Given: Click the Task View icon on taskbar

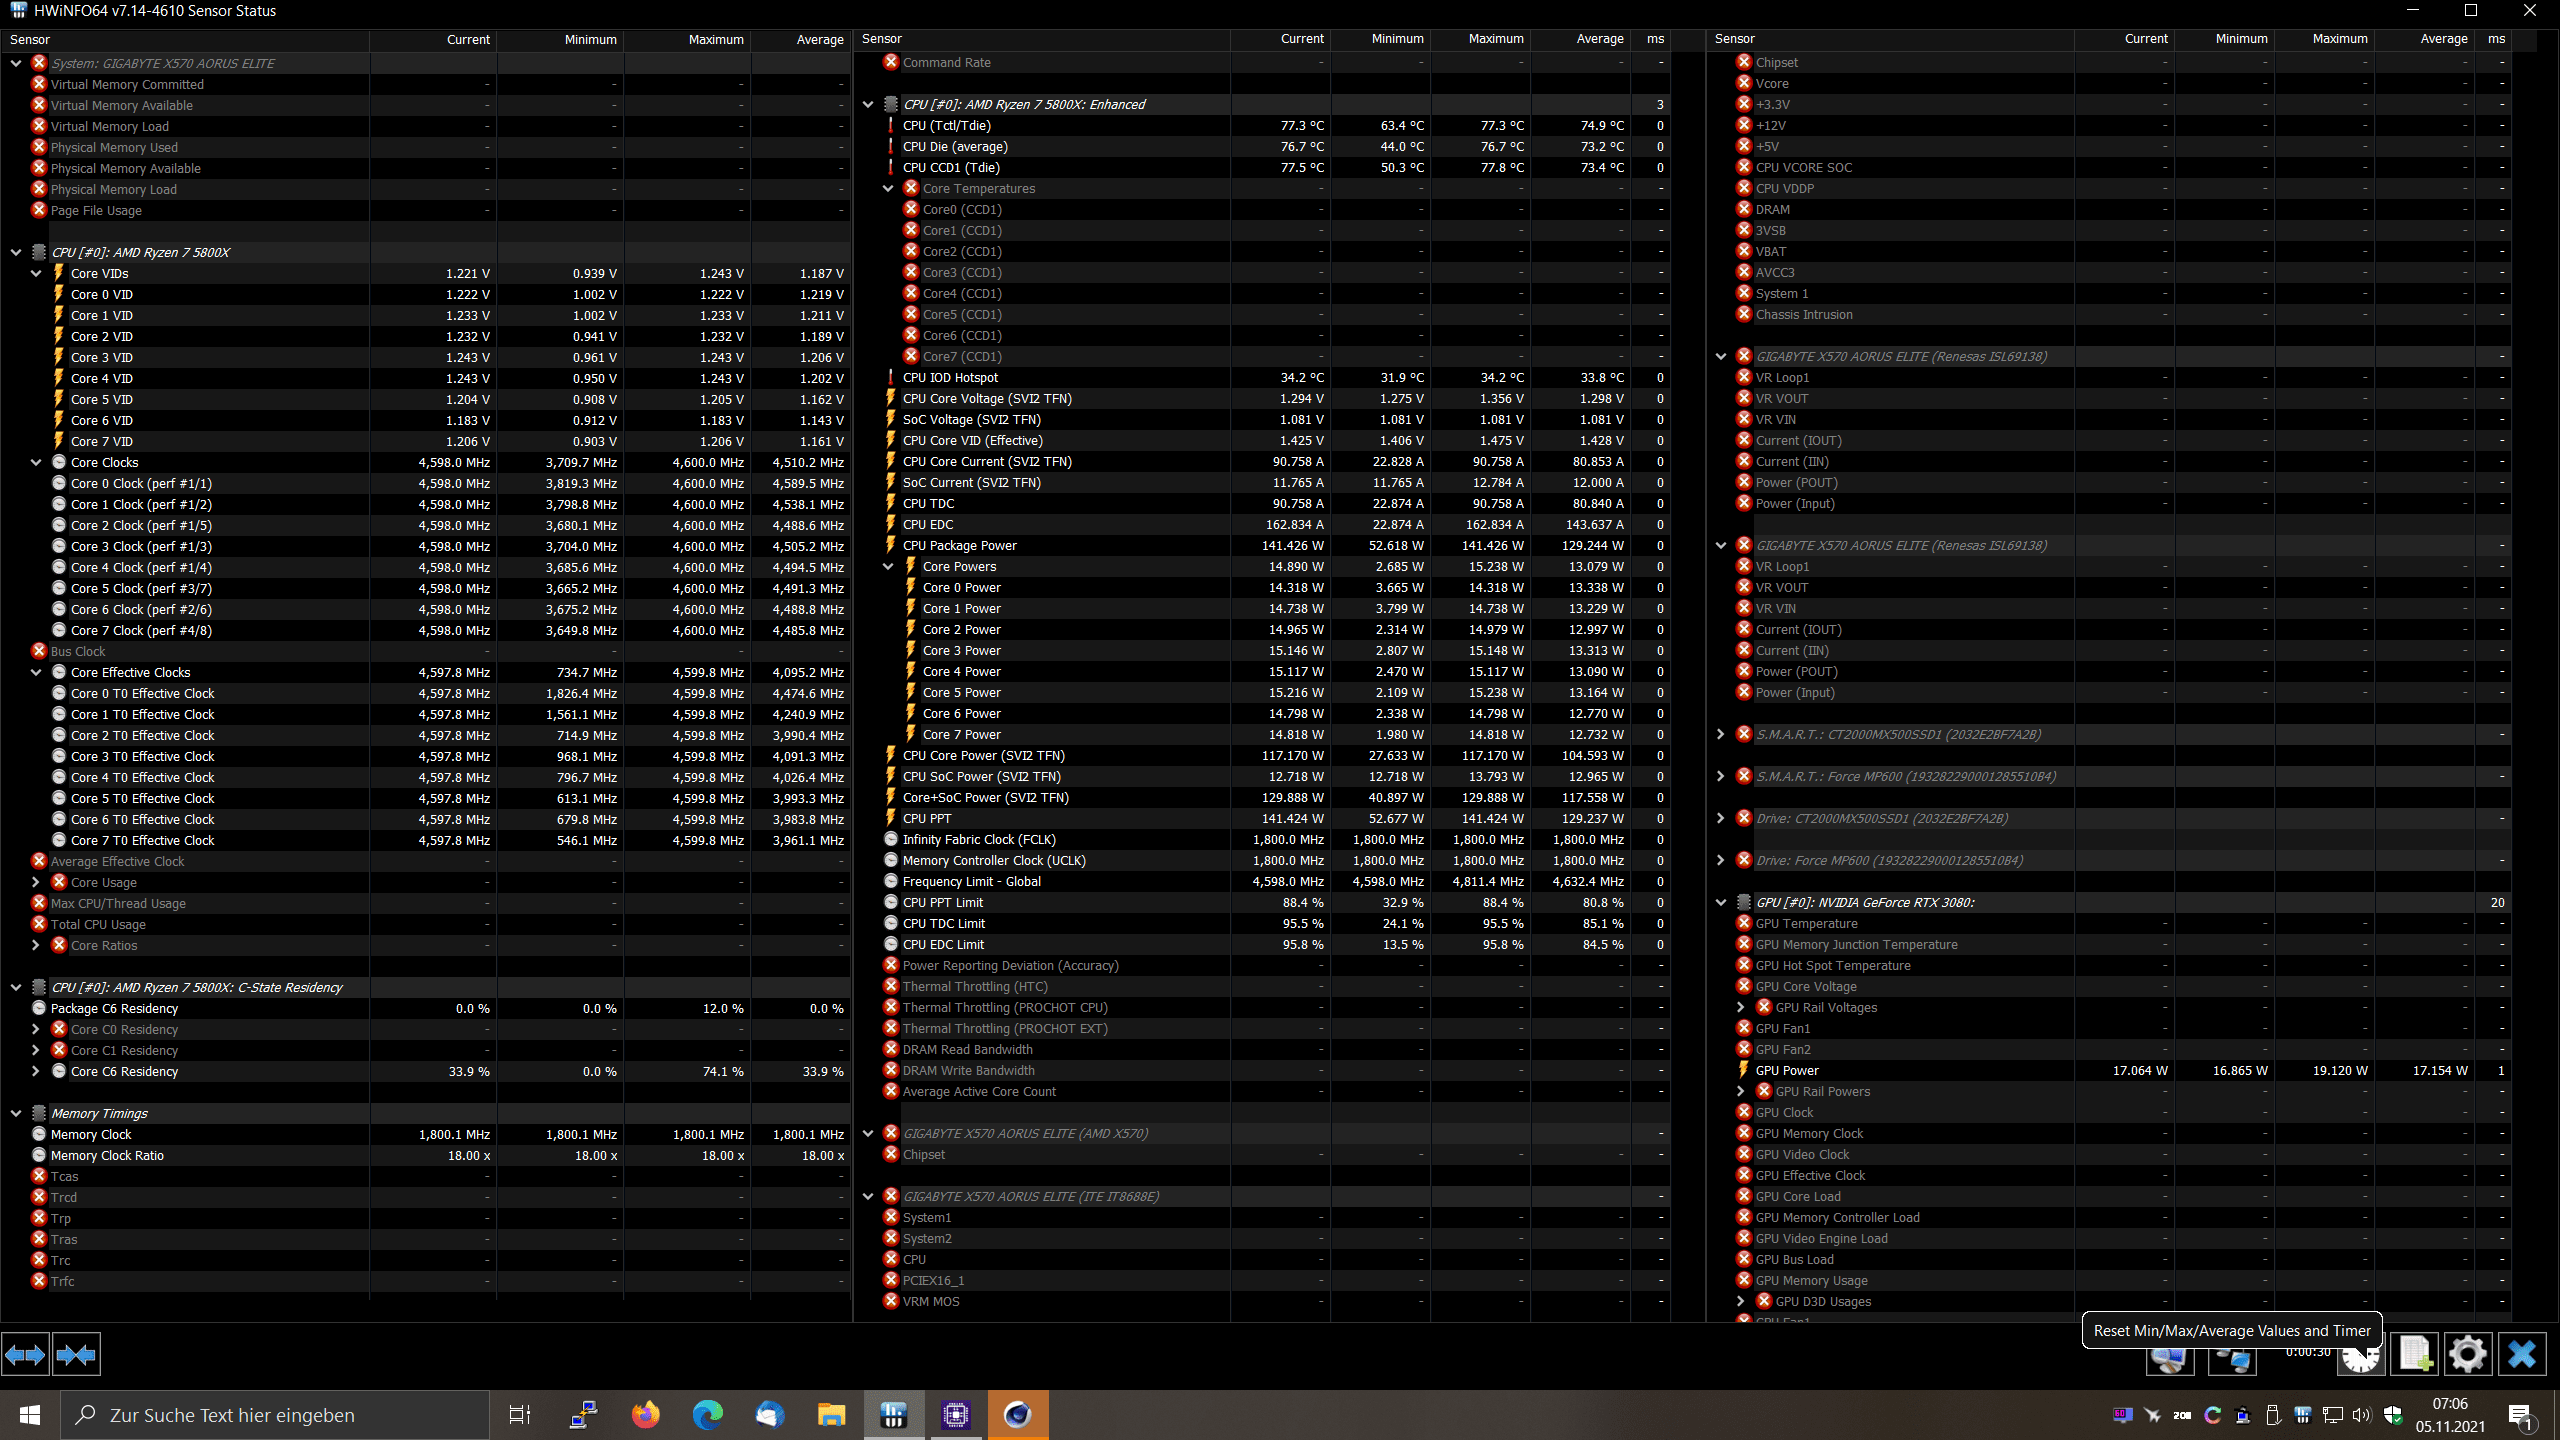Looking at the screenshot, I should pos(520,1415).
